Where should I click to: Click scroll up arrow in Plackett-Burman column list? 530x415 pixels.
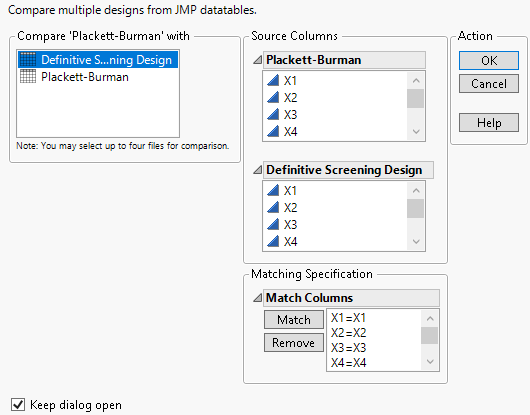pos(416,80)
